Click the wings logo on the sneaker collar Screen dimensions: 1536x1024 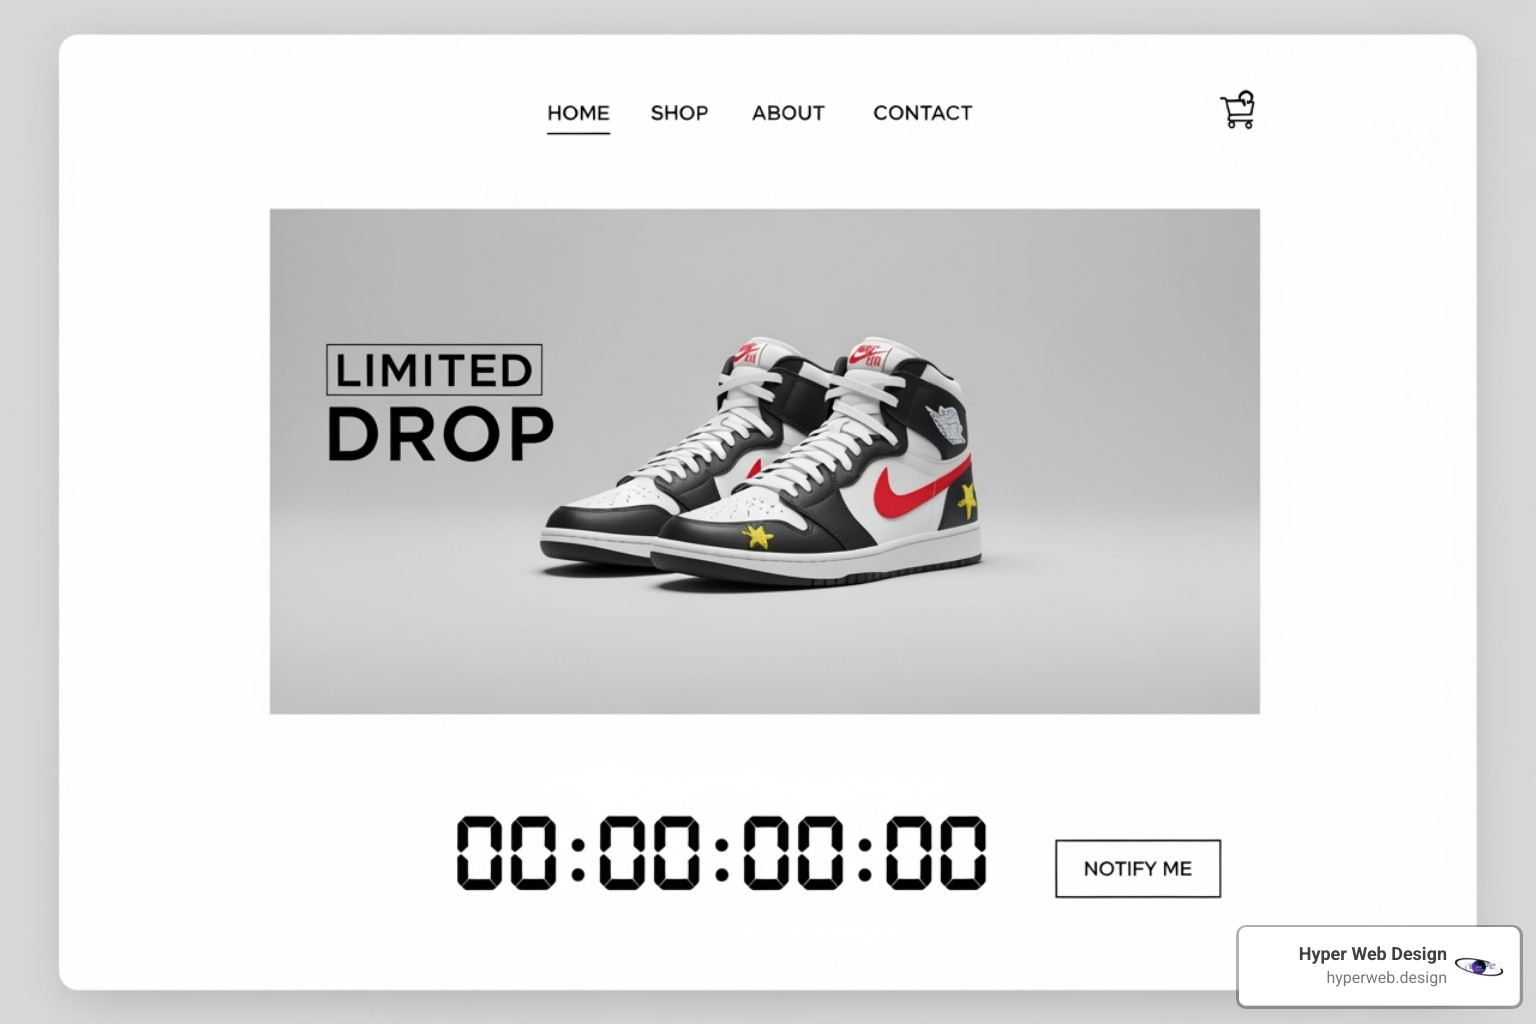point(947,424)
